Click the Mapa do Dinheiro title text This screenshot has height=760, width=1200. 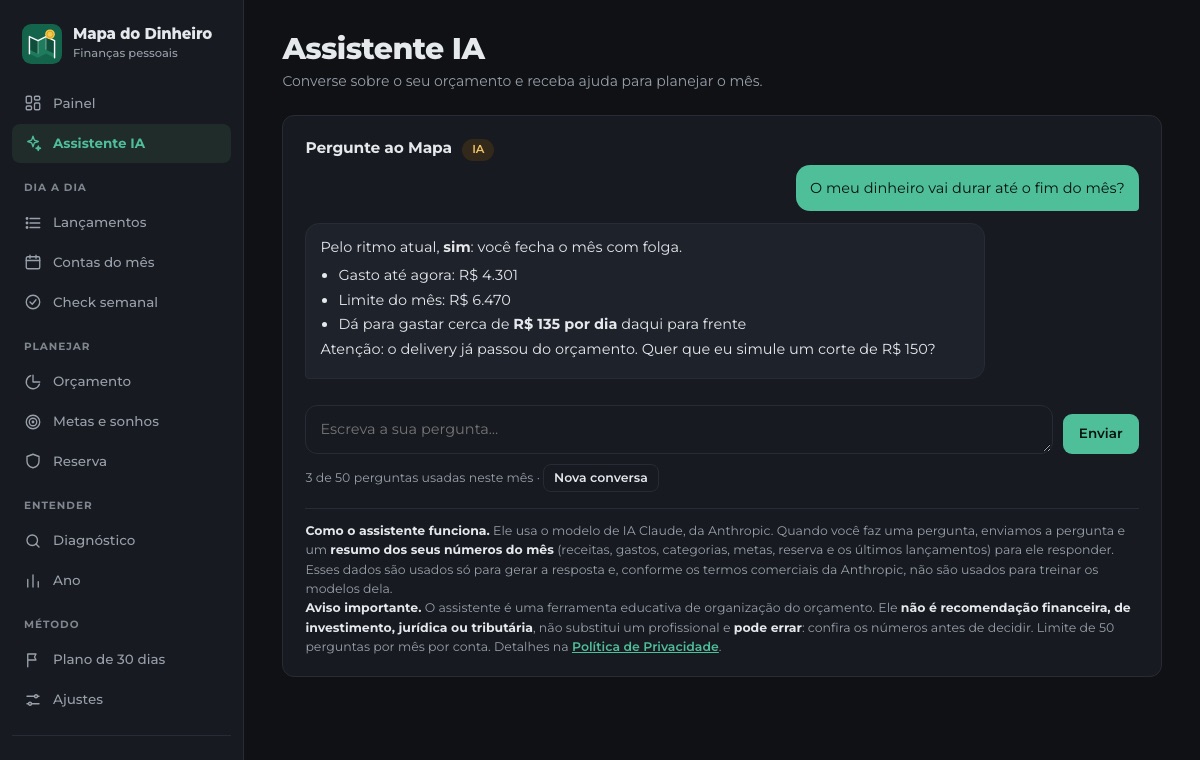(142, 33)
